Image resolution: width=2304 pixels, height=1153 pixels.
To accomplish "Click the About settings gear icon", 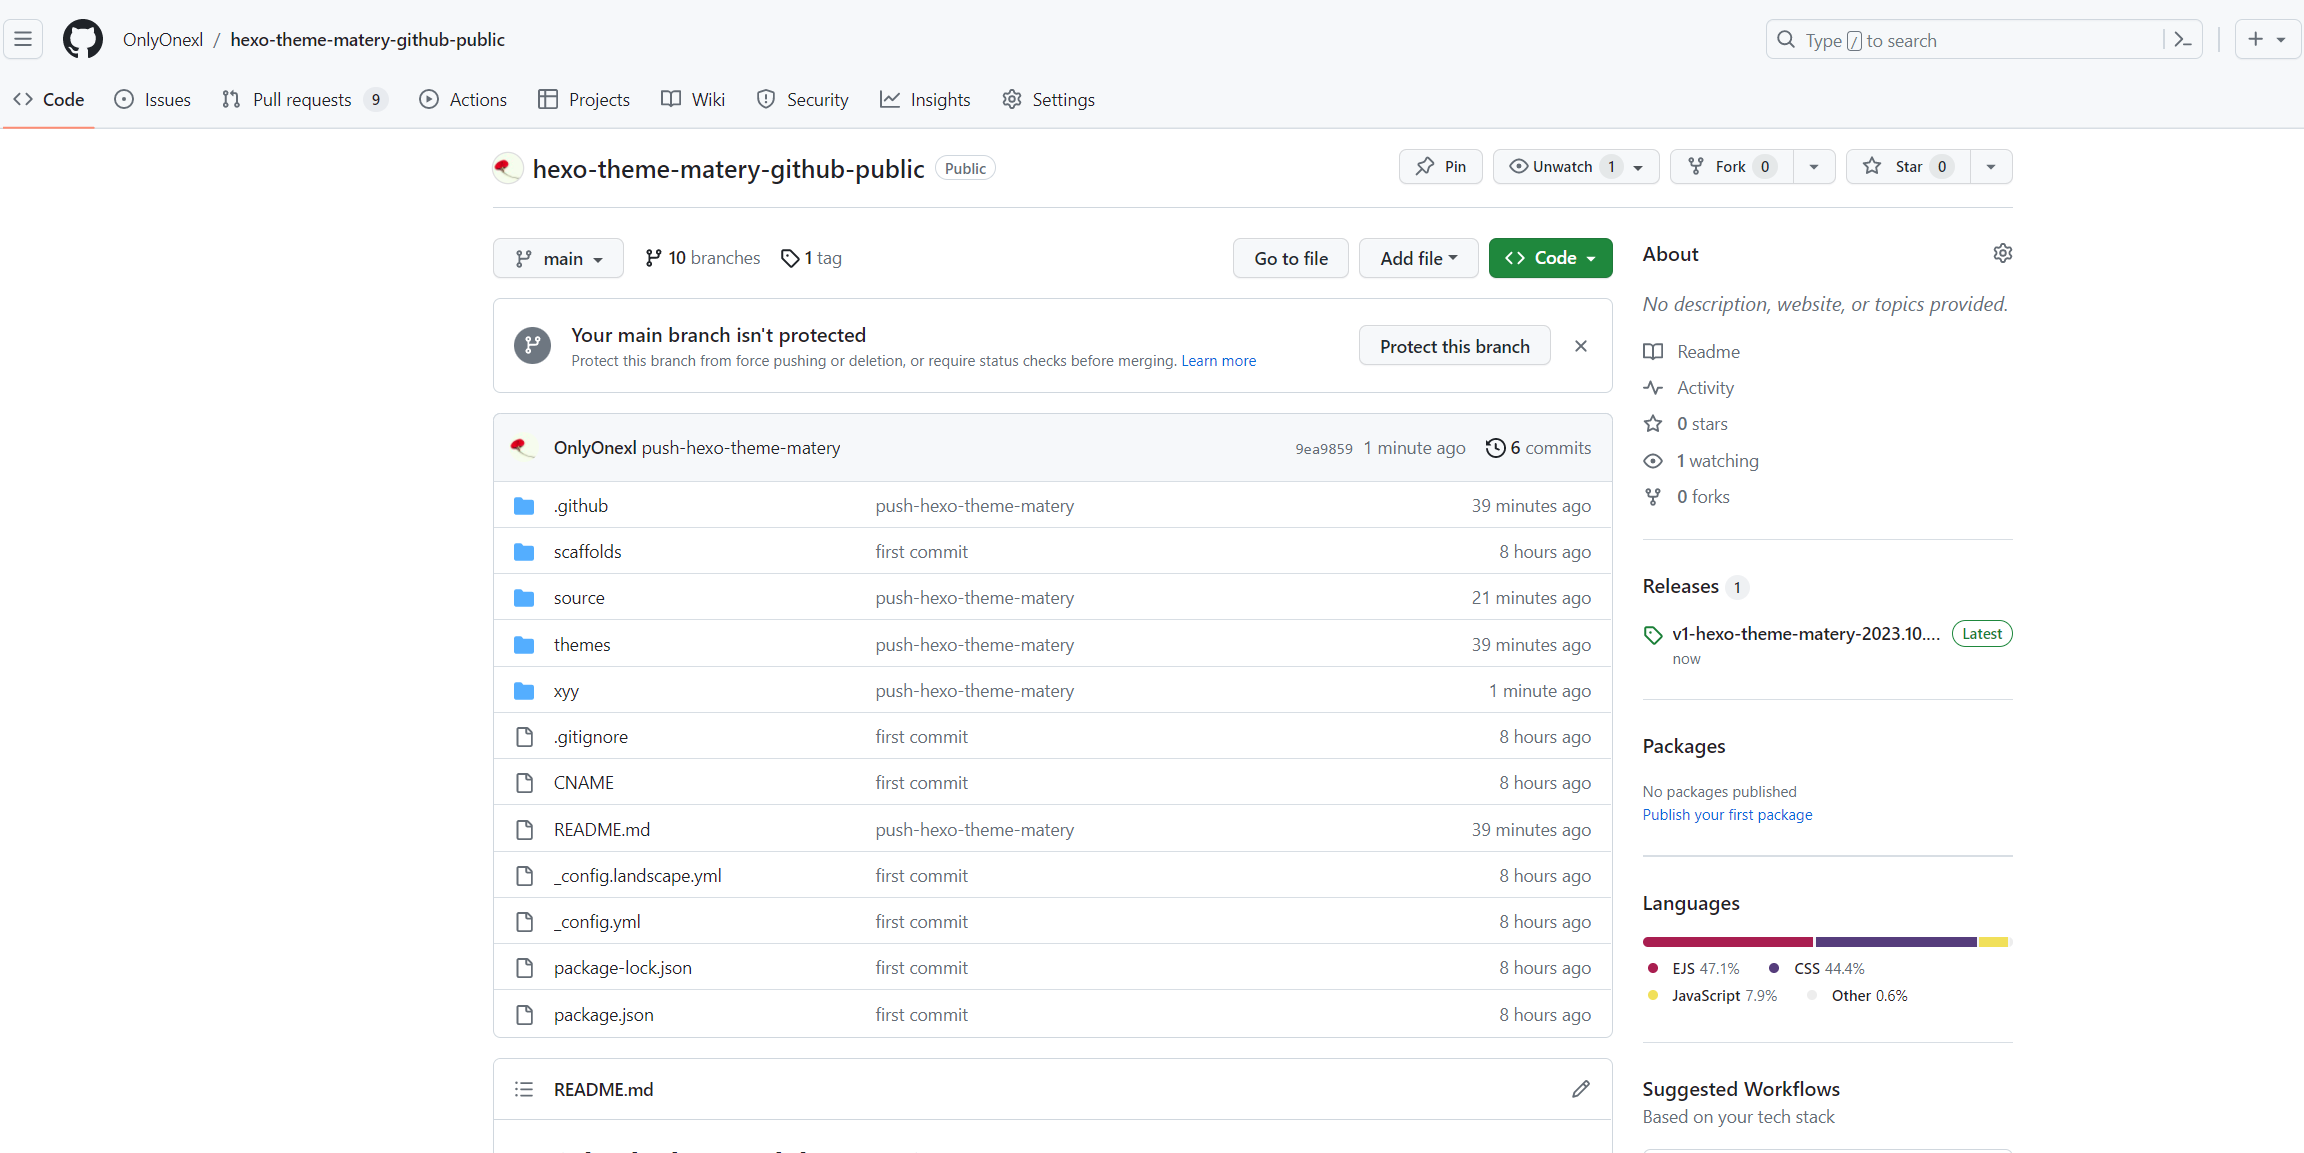I will [x=2002, y=254].
